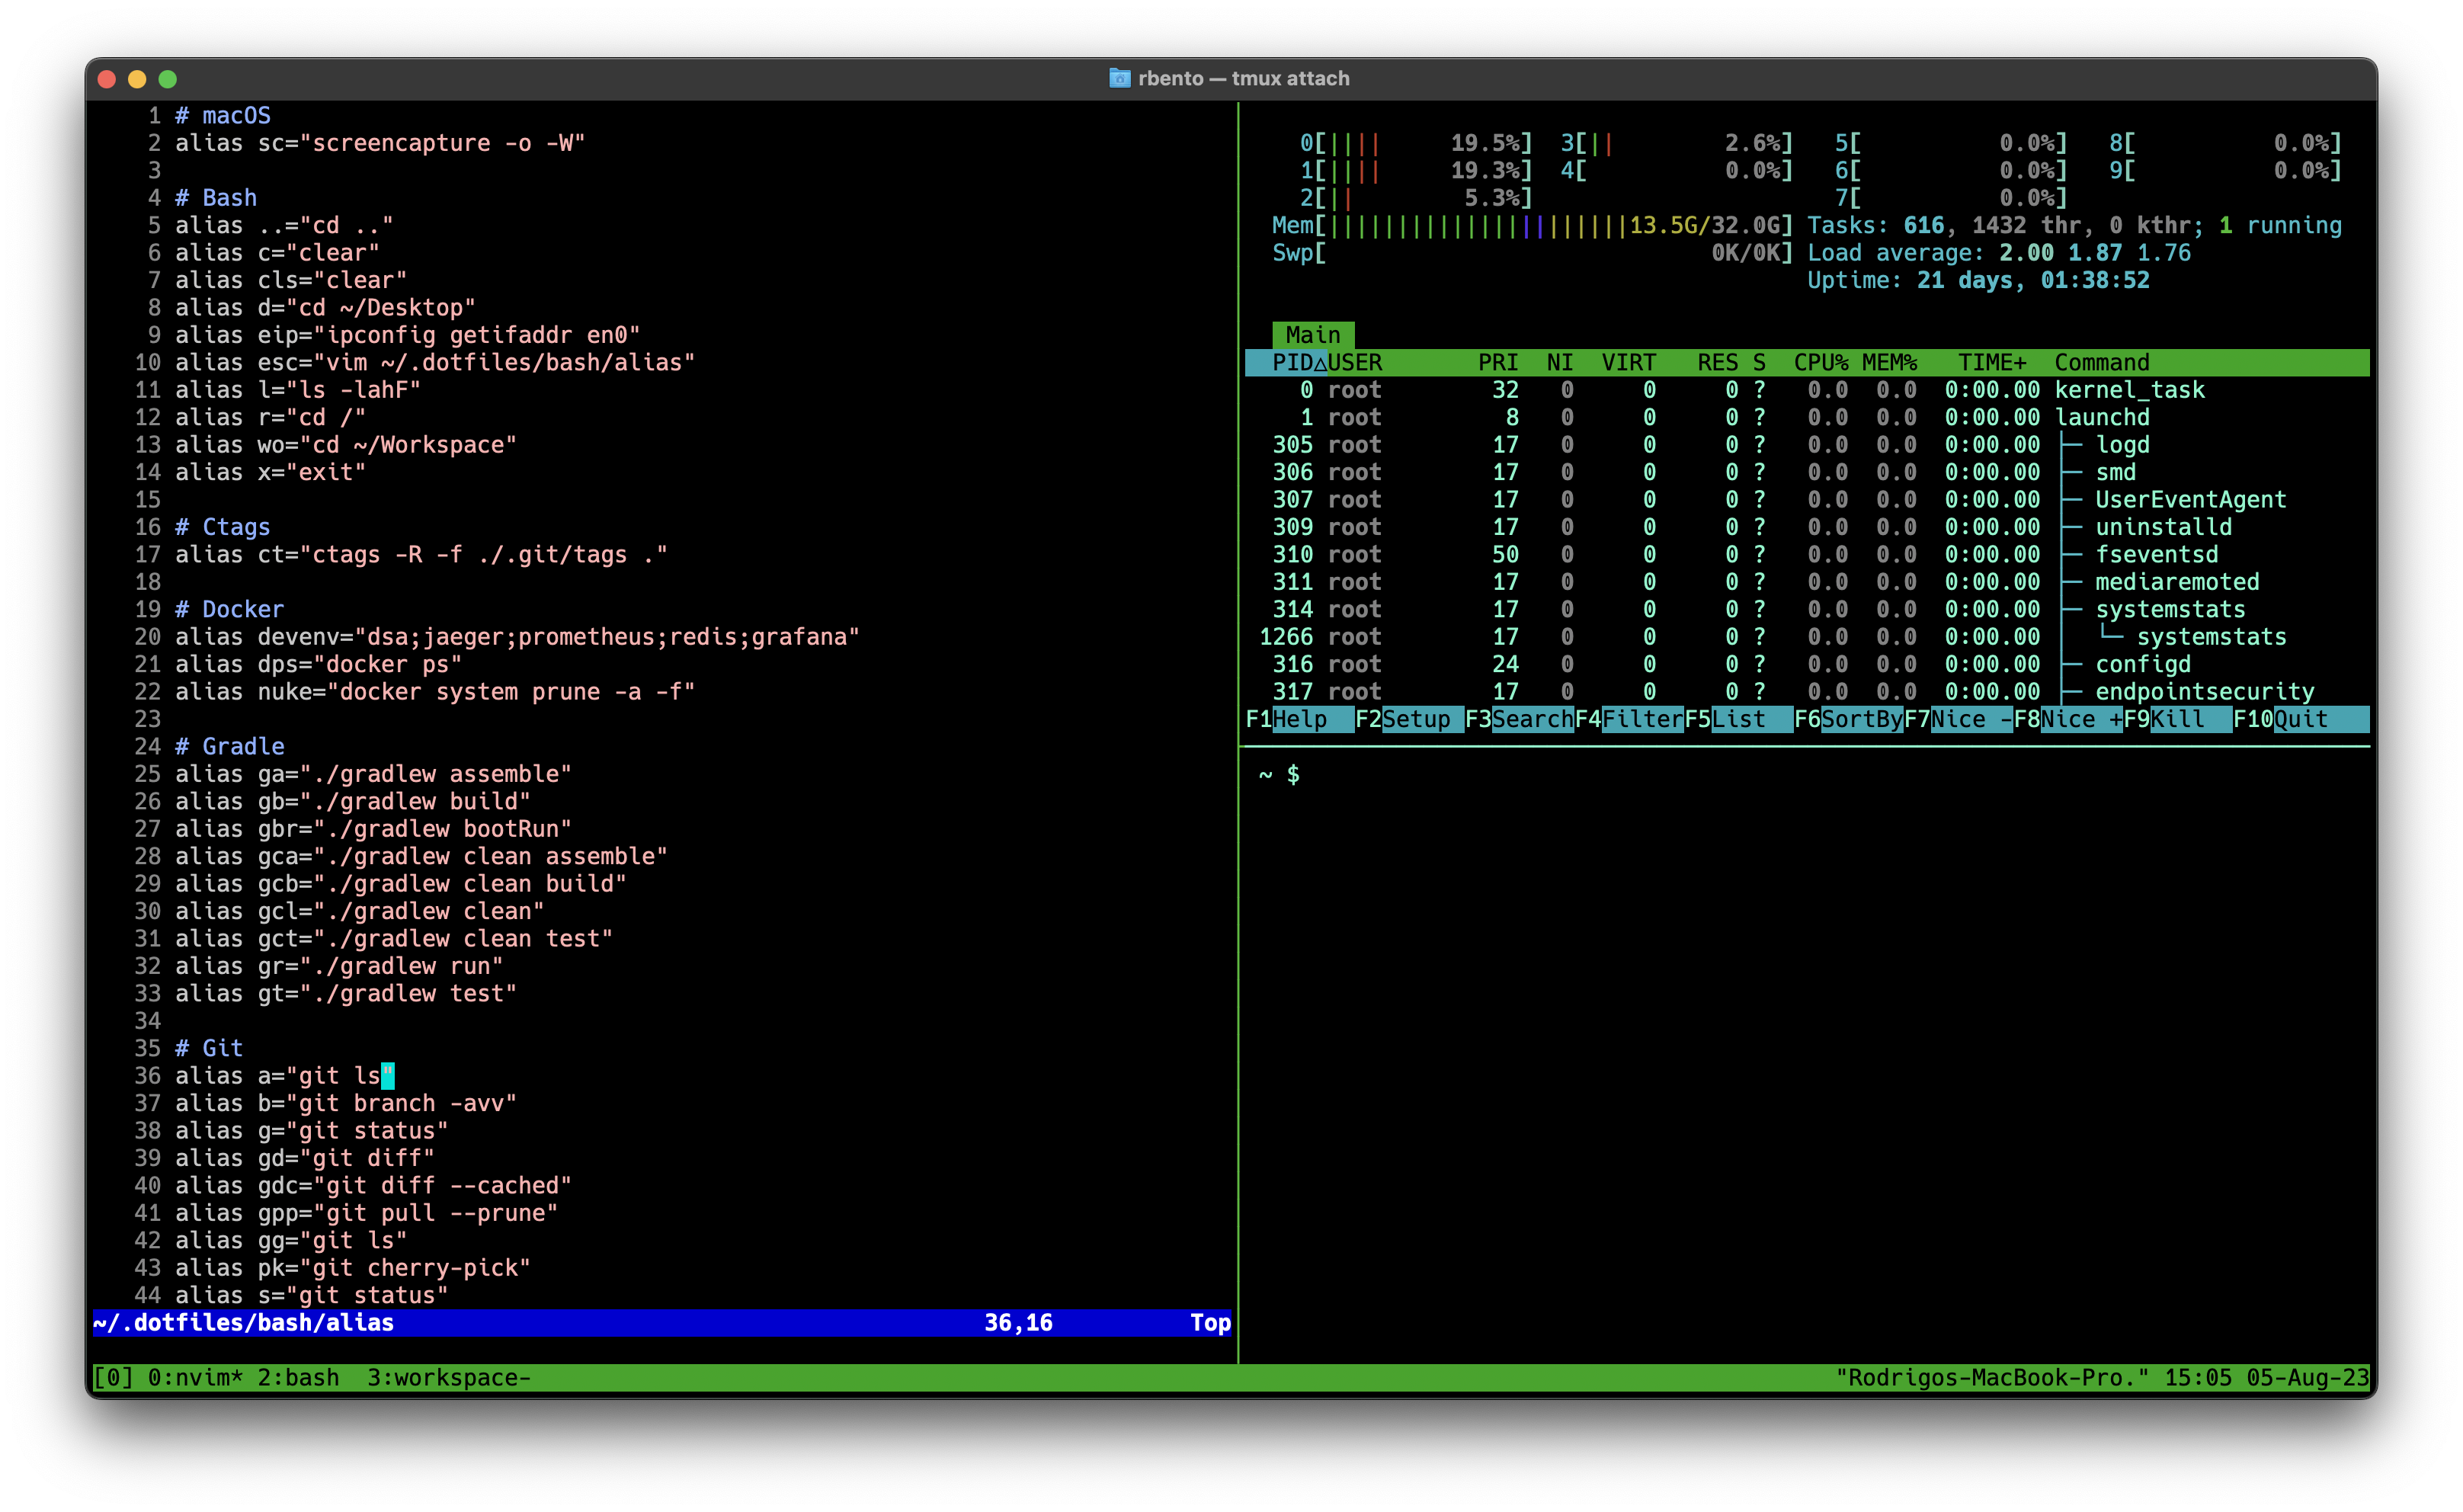Select the kernel_task process row
The image size is (2463, 1512).
(x=1807, y=390)
